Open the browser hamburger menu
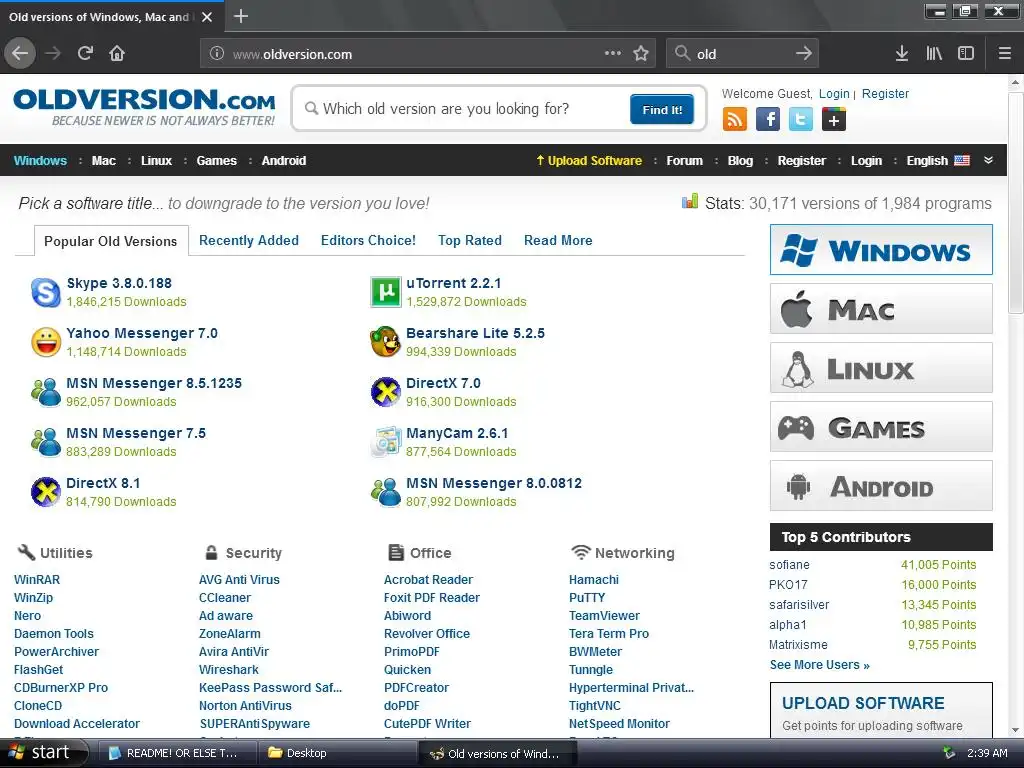The height and width of the screenshot is (768, 1024). pos(1004,54)
